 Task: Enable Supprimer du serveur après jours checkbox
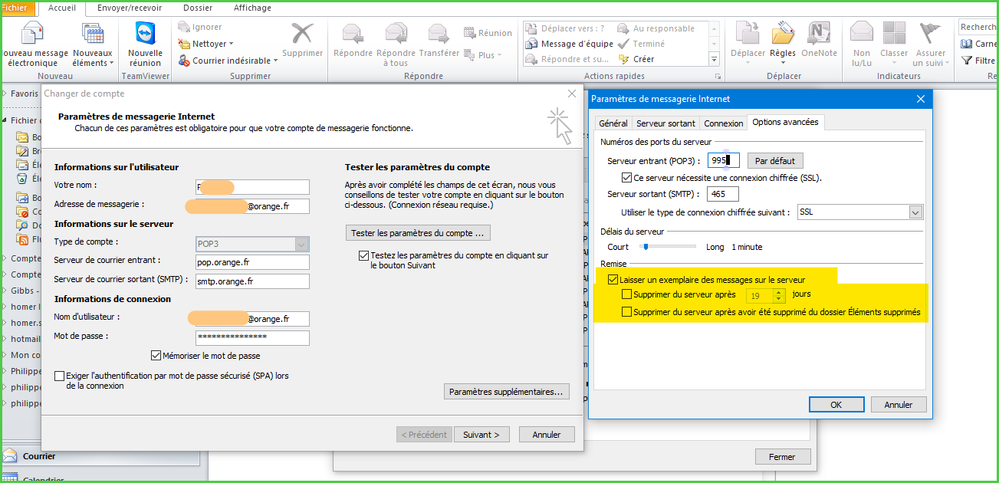[627, 295]
